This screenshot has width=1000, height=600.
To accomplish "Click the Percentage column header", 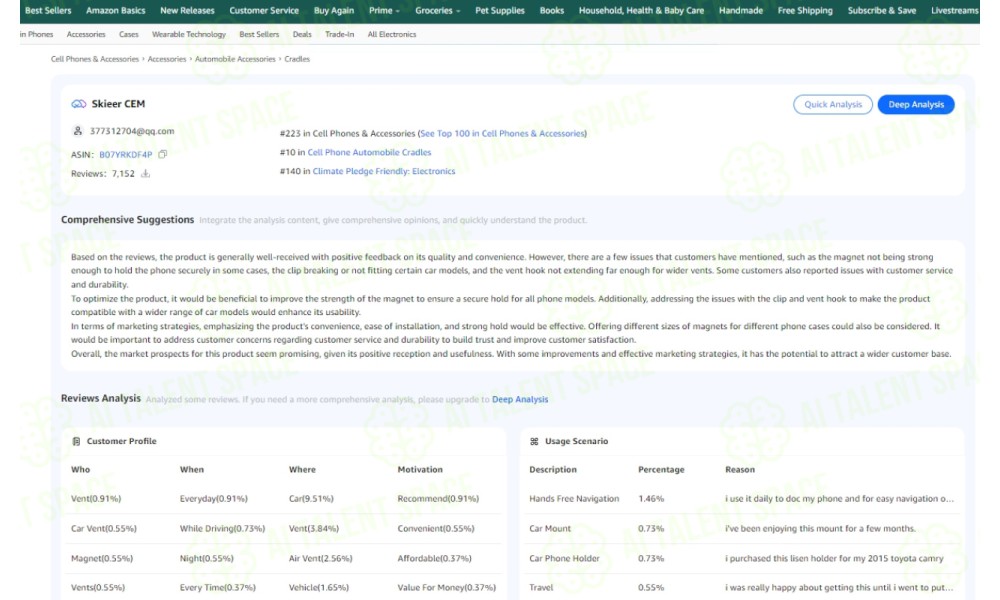I will point(661,469).
